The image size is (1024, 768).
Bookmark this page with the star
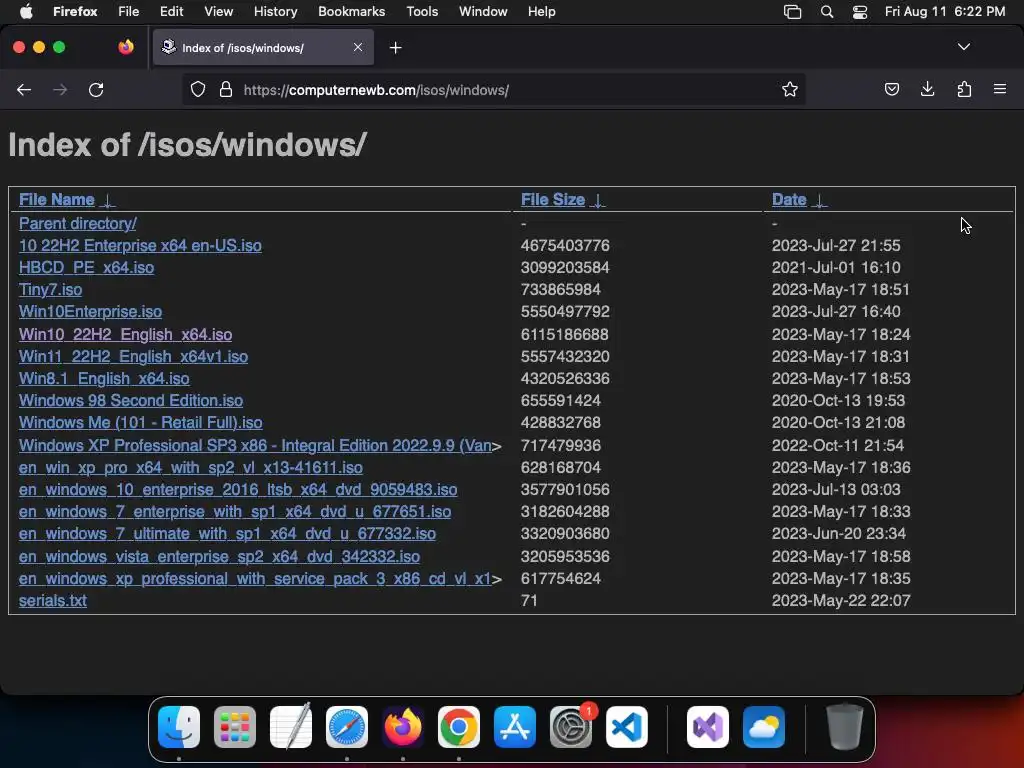pyautogui.click(x=790, y=89)
